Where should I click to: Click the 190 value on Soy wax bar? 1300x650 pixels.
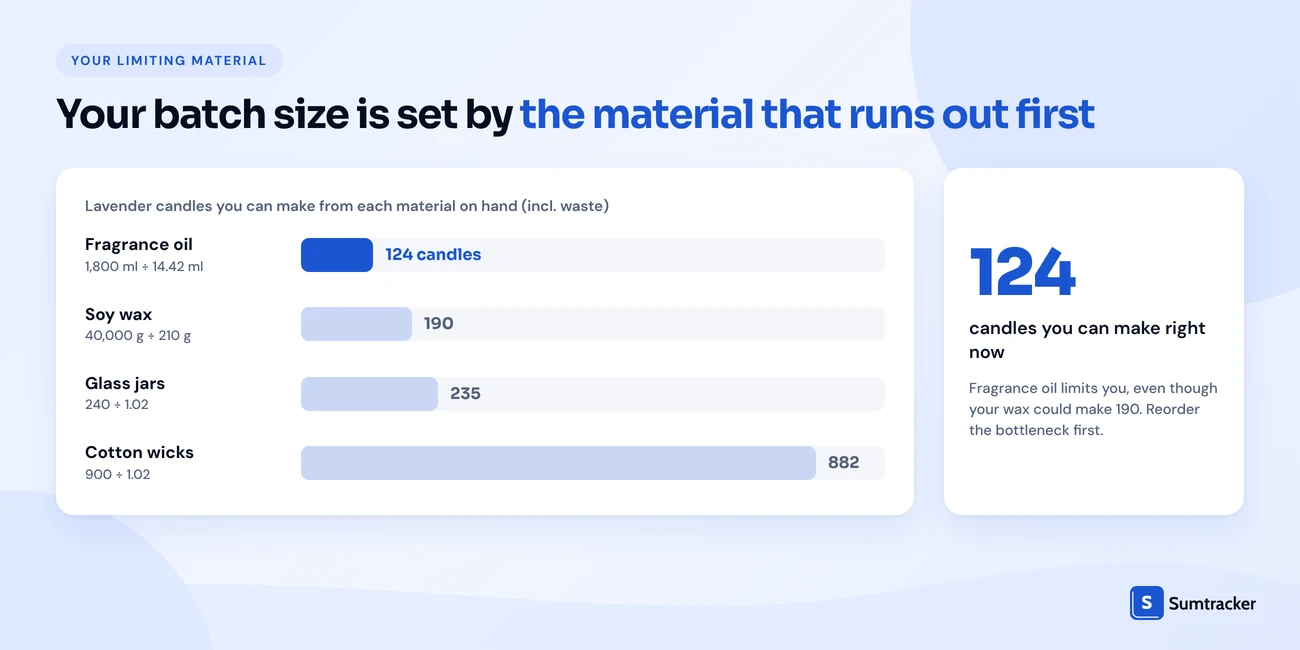click(439, 324)
